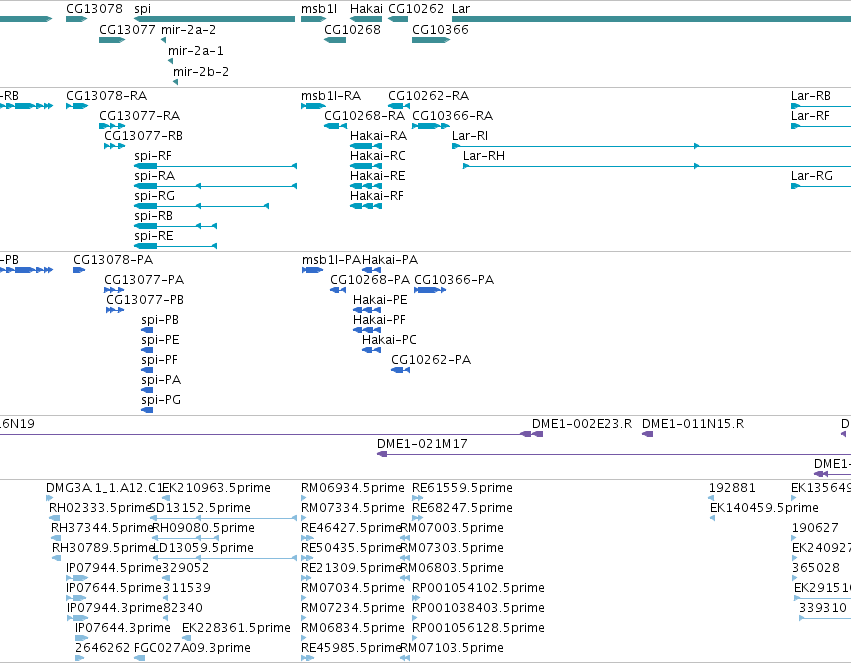Image resolution: width=851 pixels, height=663 pixels.
Task: Click the Hakai gene label
Action: (366, 9)
